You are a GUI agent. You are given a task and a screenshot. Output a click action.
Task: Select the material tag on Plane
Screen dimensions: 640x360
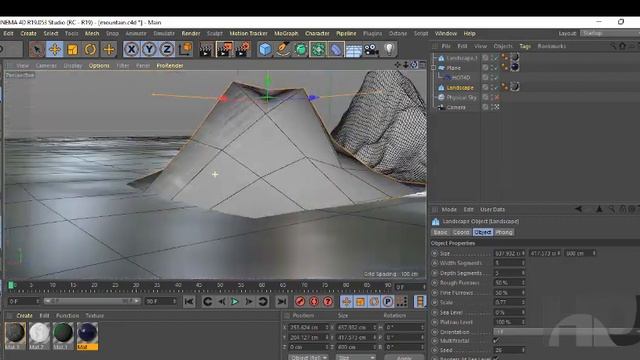click(515, 67)
